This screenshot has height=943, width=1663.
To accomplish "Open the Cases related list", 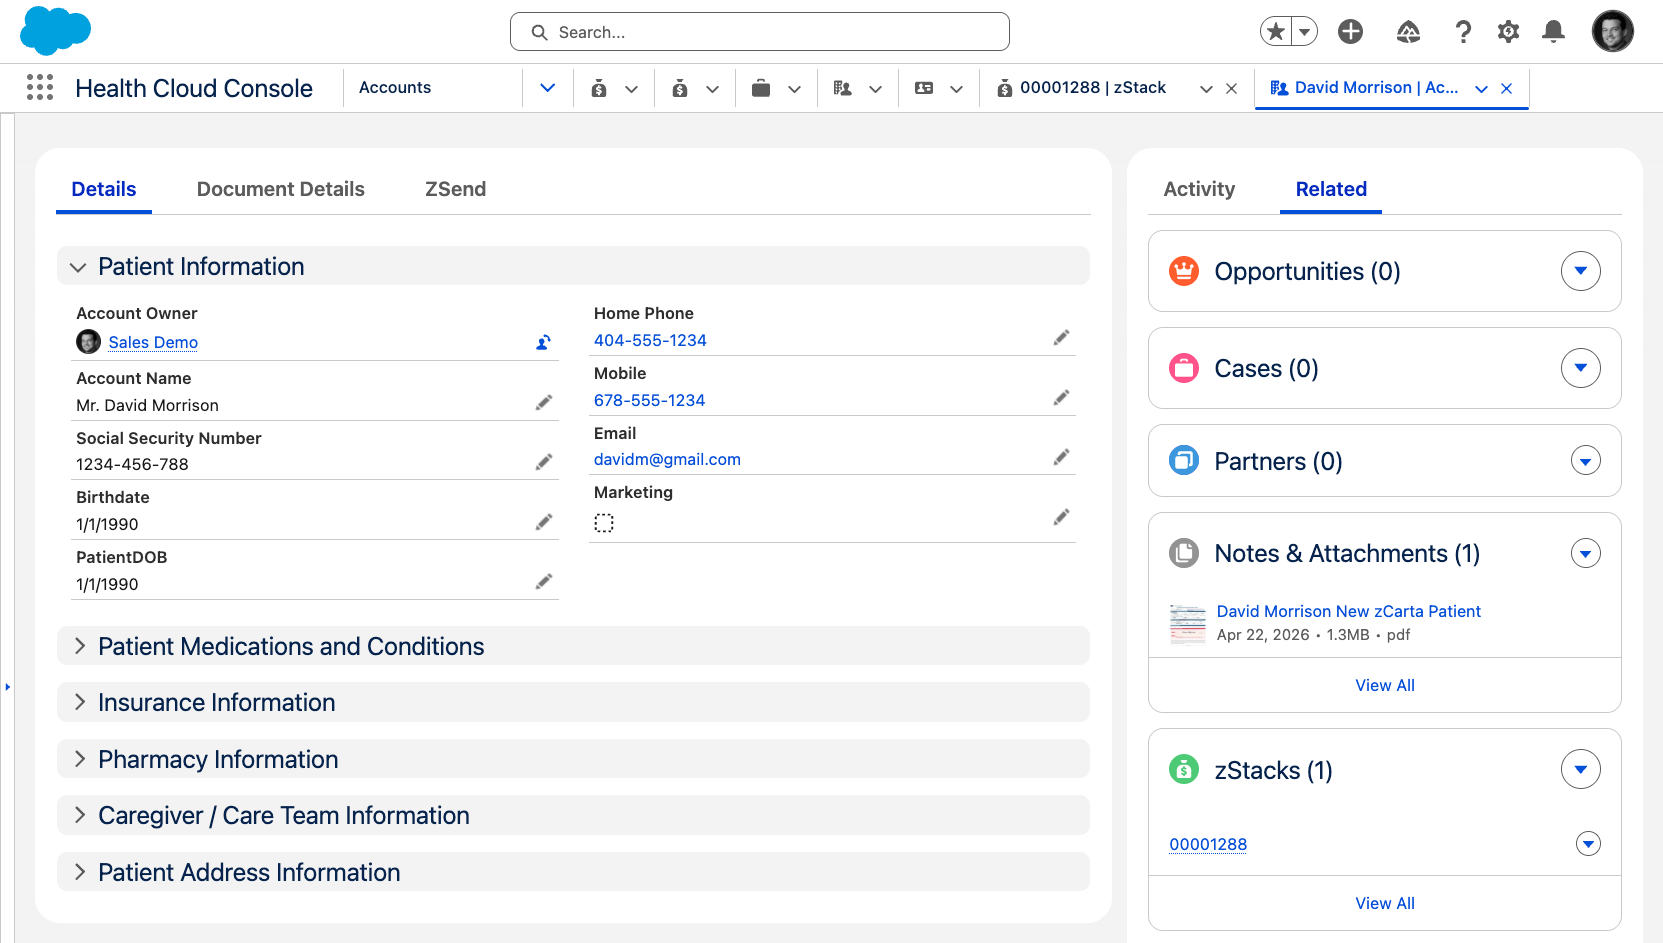I will (x=1266, y=368).
